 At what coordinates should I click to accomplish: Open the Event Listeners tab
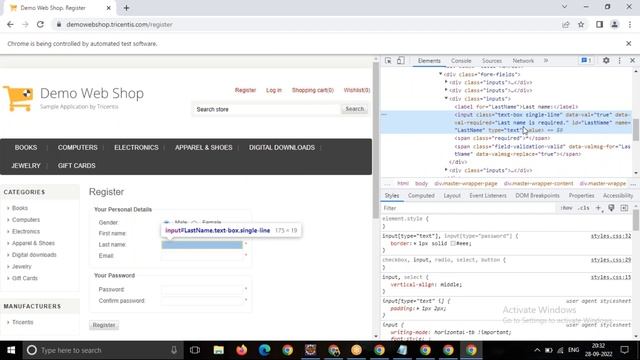[488, 196]
